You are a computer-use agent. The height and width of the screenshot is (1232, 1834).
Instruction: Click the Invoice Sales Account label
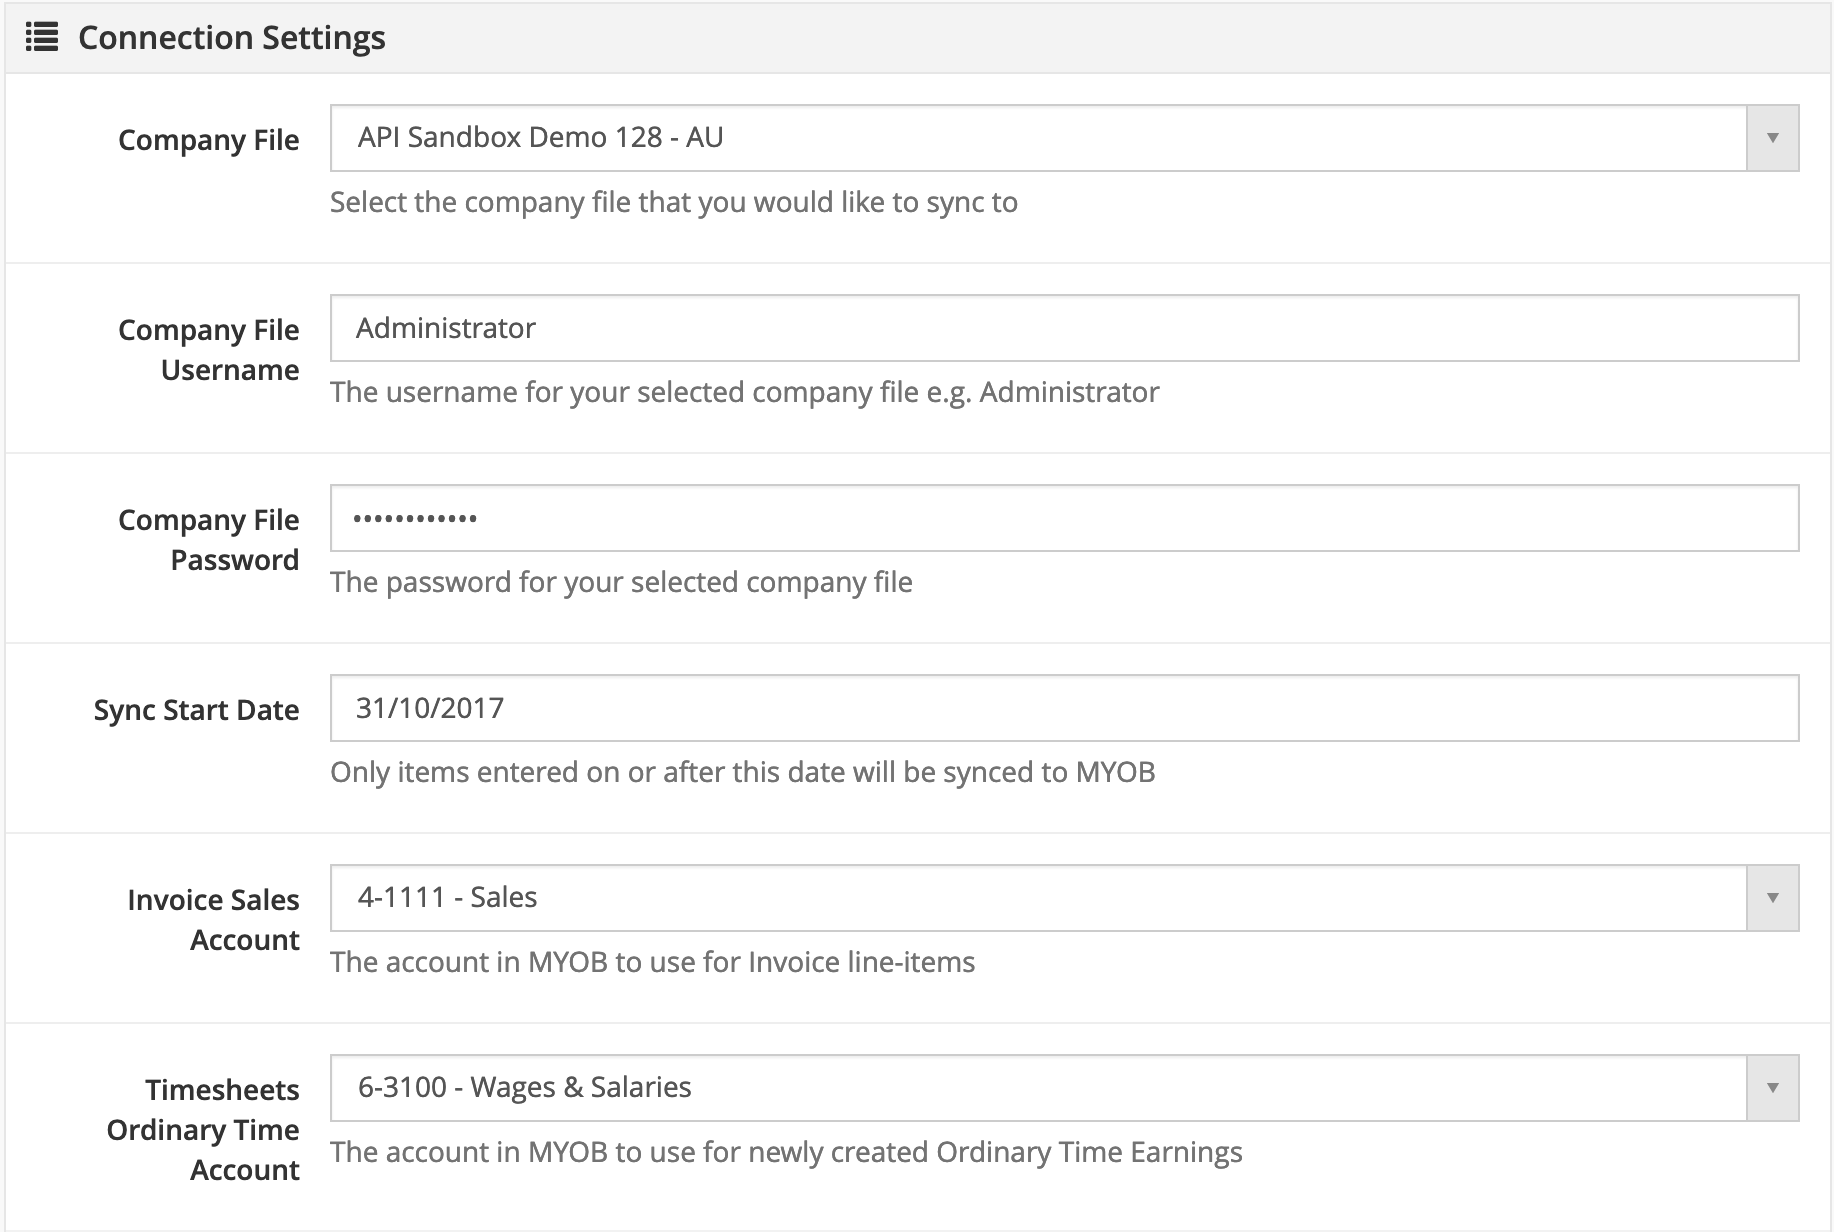[x=213, y=920]
